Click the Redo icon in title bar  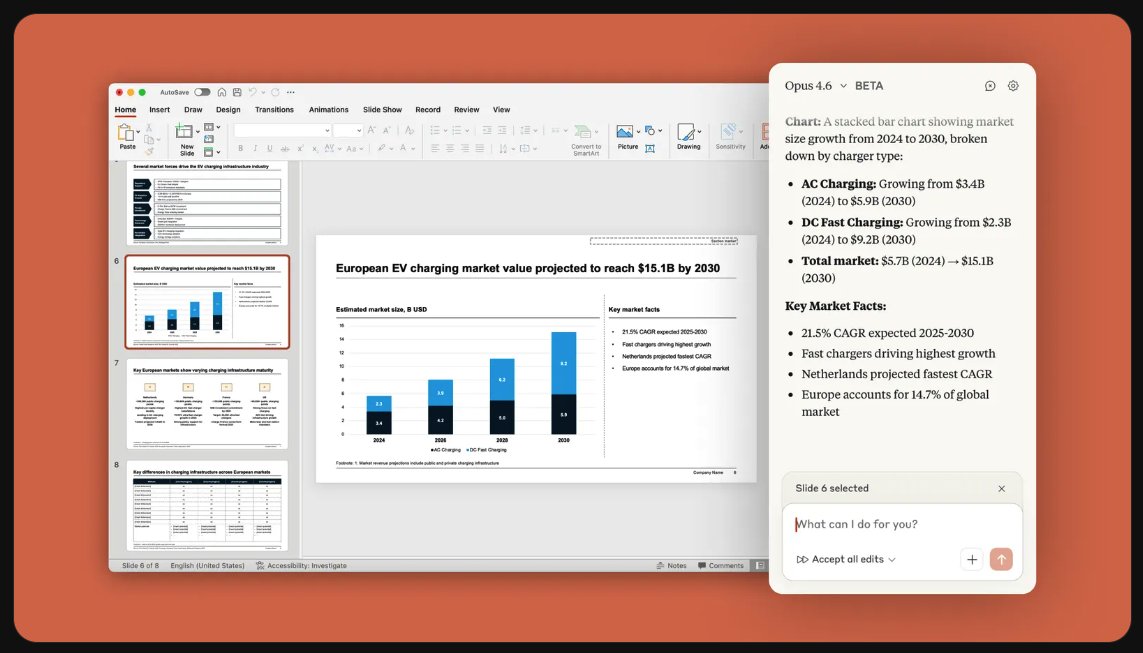click(x=276, y=93)
